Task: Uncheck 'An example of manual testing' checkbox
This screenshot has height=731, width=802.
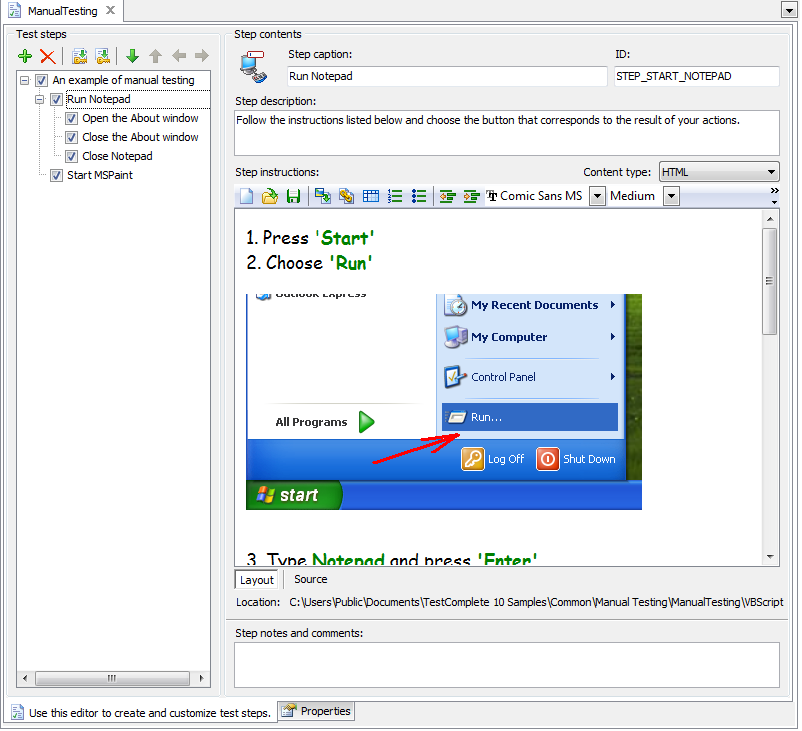Action: 41,80
